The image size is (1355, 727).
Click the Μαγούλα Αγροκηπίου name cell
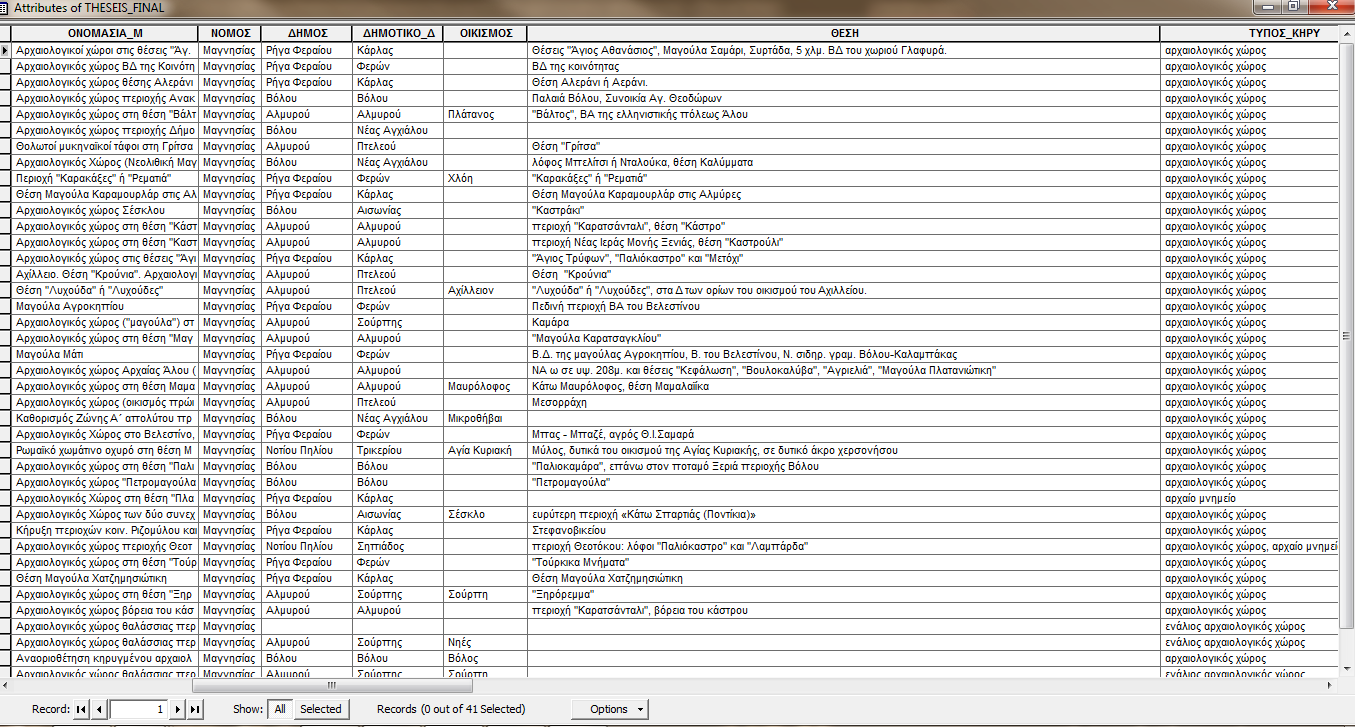105,306
